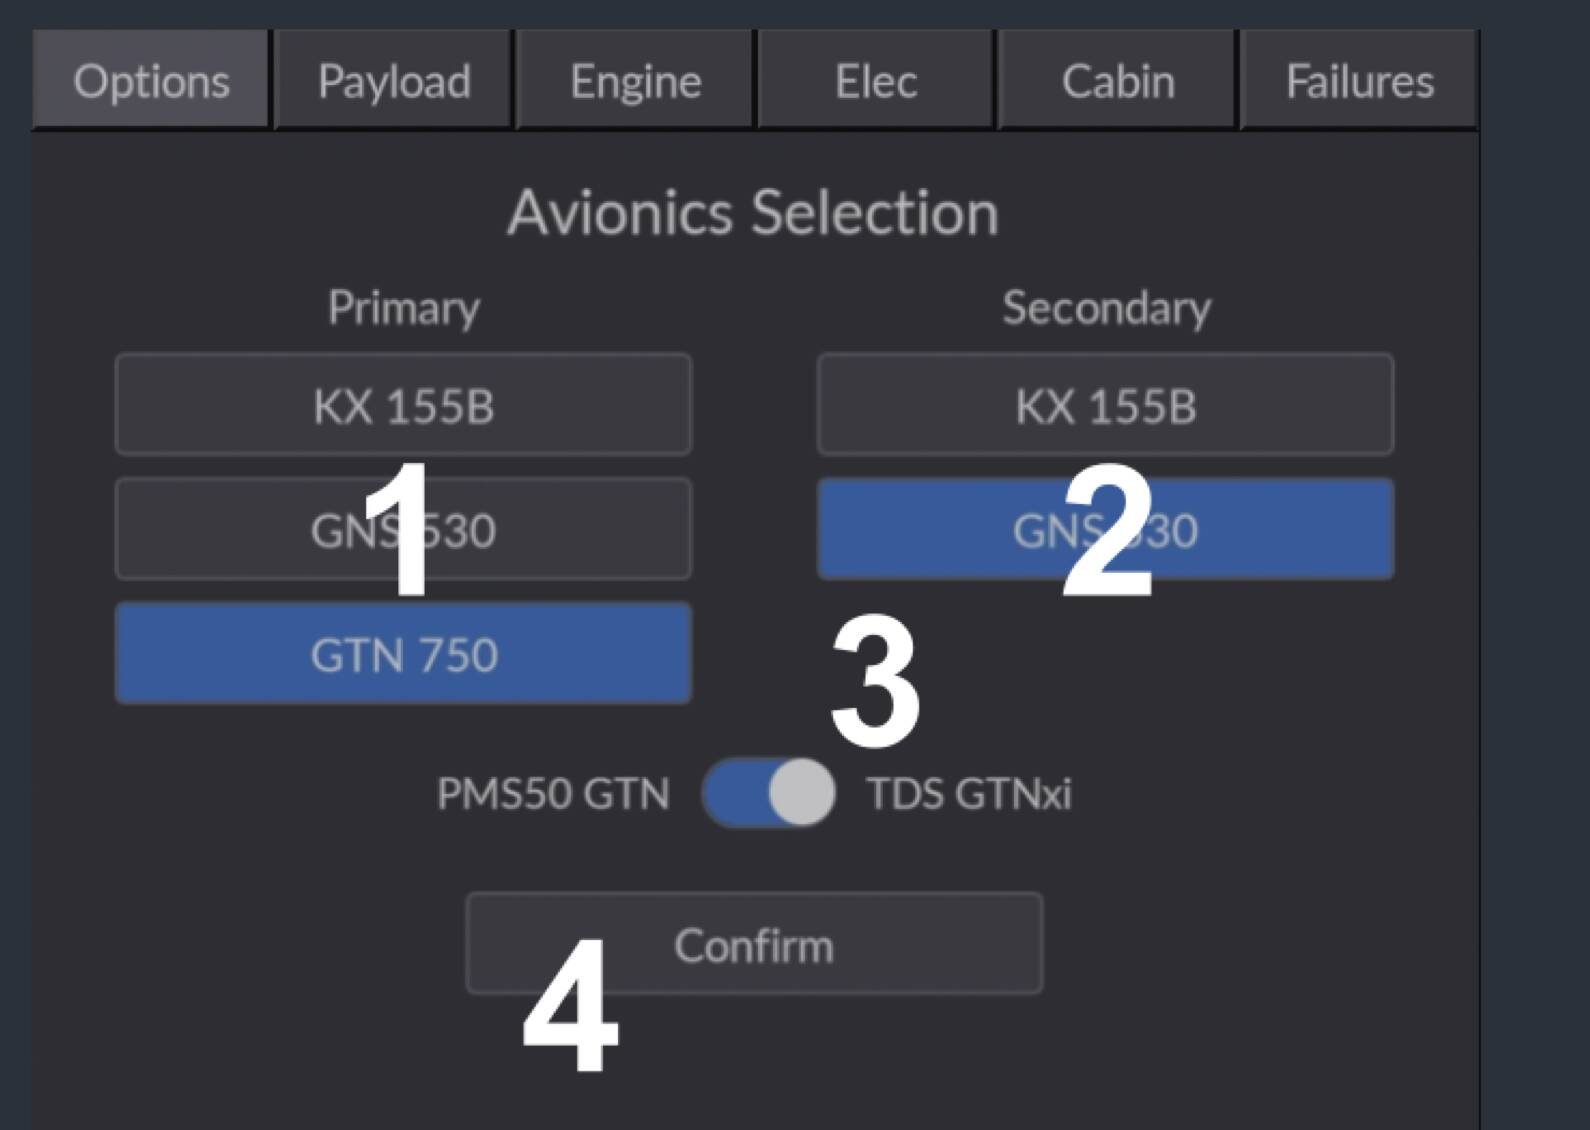Toggle the PMS50 GTN / TDS GTNxi switch
1590x1130 pixels.
(x=769, y=793)
